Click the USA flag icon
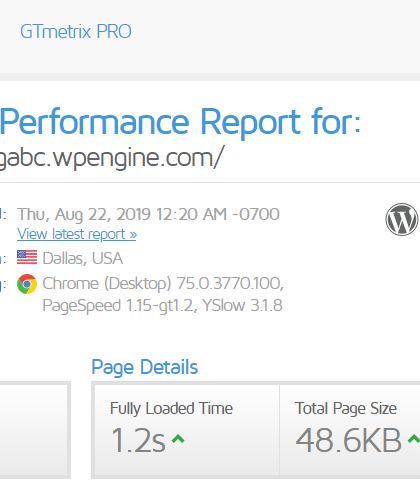Screen dimensions: 420x502 coord(27,257)
